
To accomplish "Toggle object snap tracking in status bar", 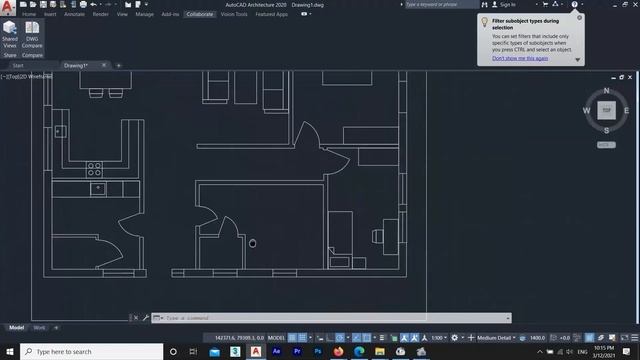I will (357, 338).
